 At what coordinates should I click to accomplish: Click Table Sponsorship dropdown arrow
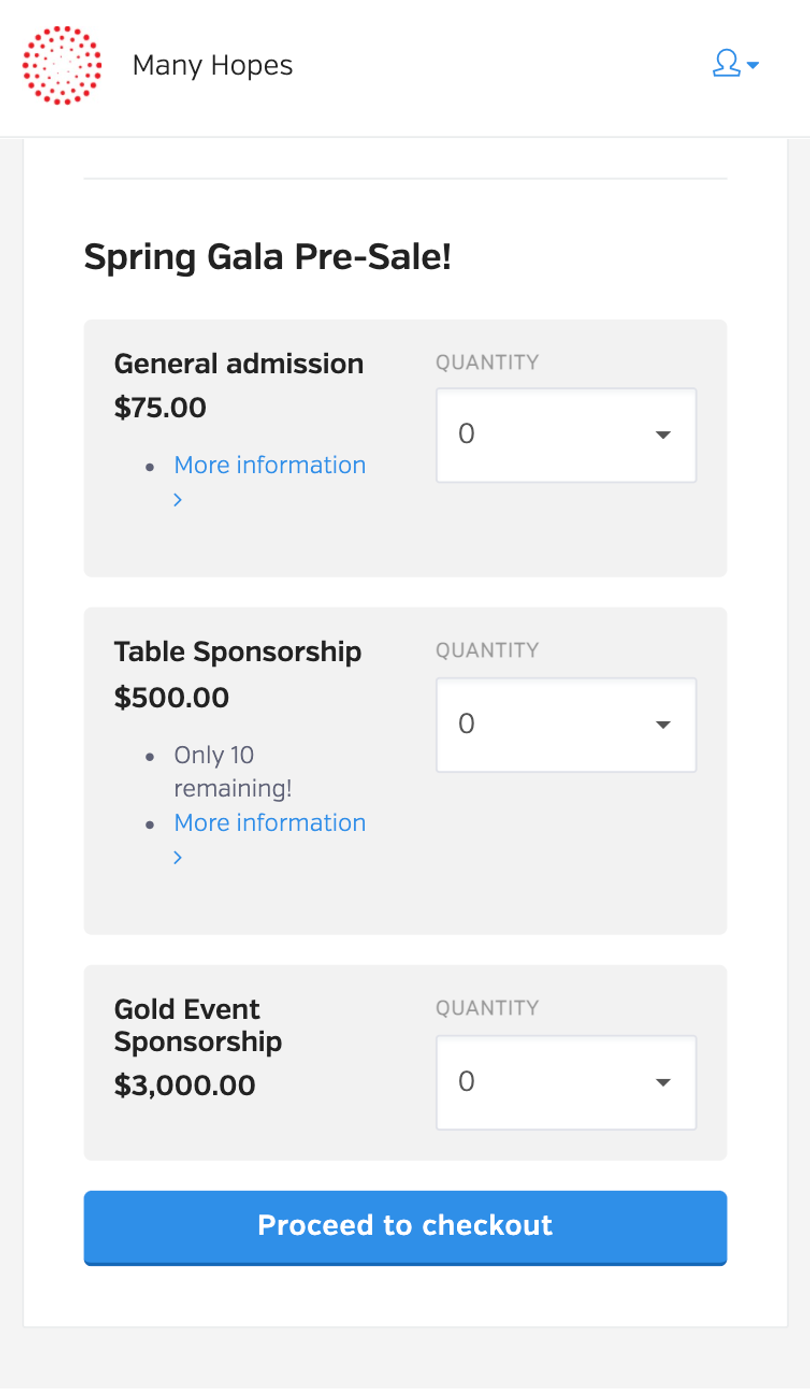point(662,725)
